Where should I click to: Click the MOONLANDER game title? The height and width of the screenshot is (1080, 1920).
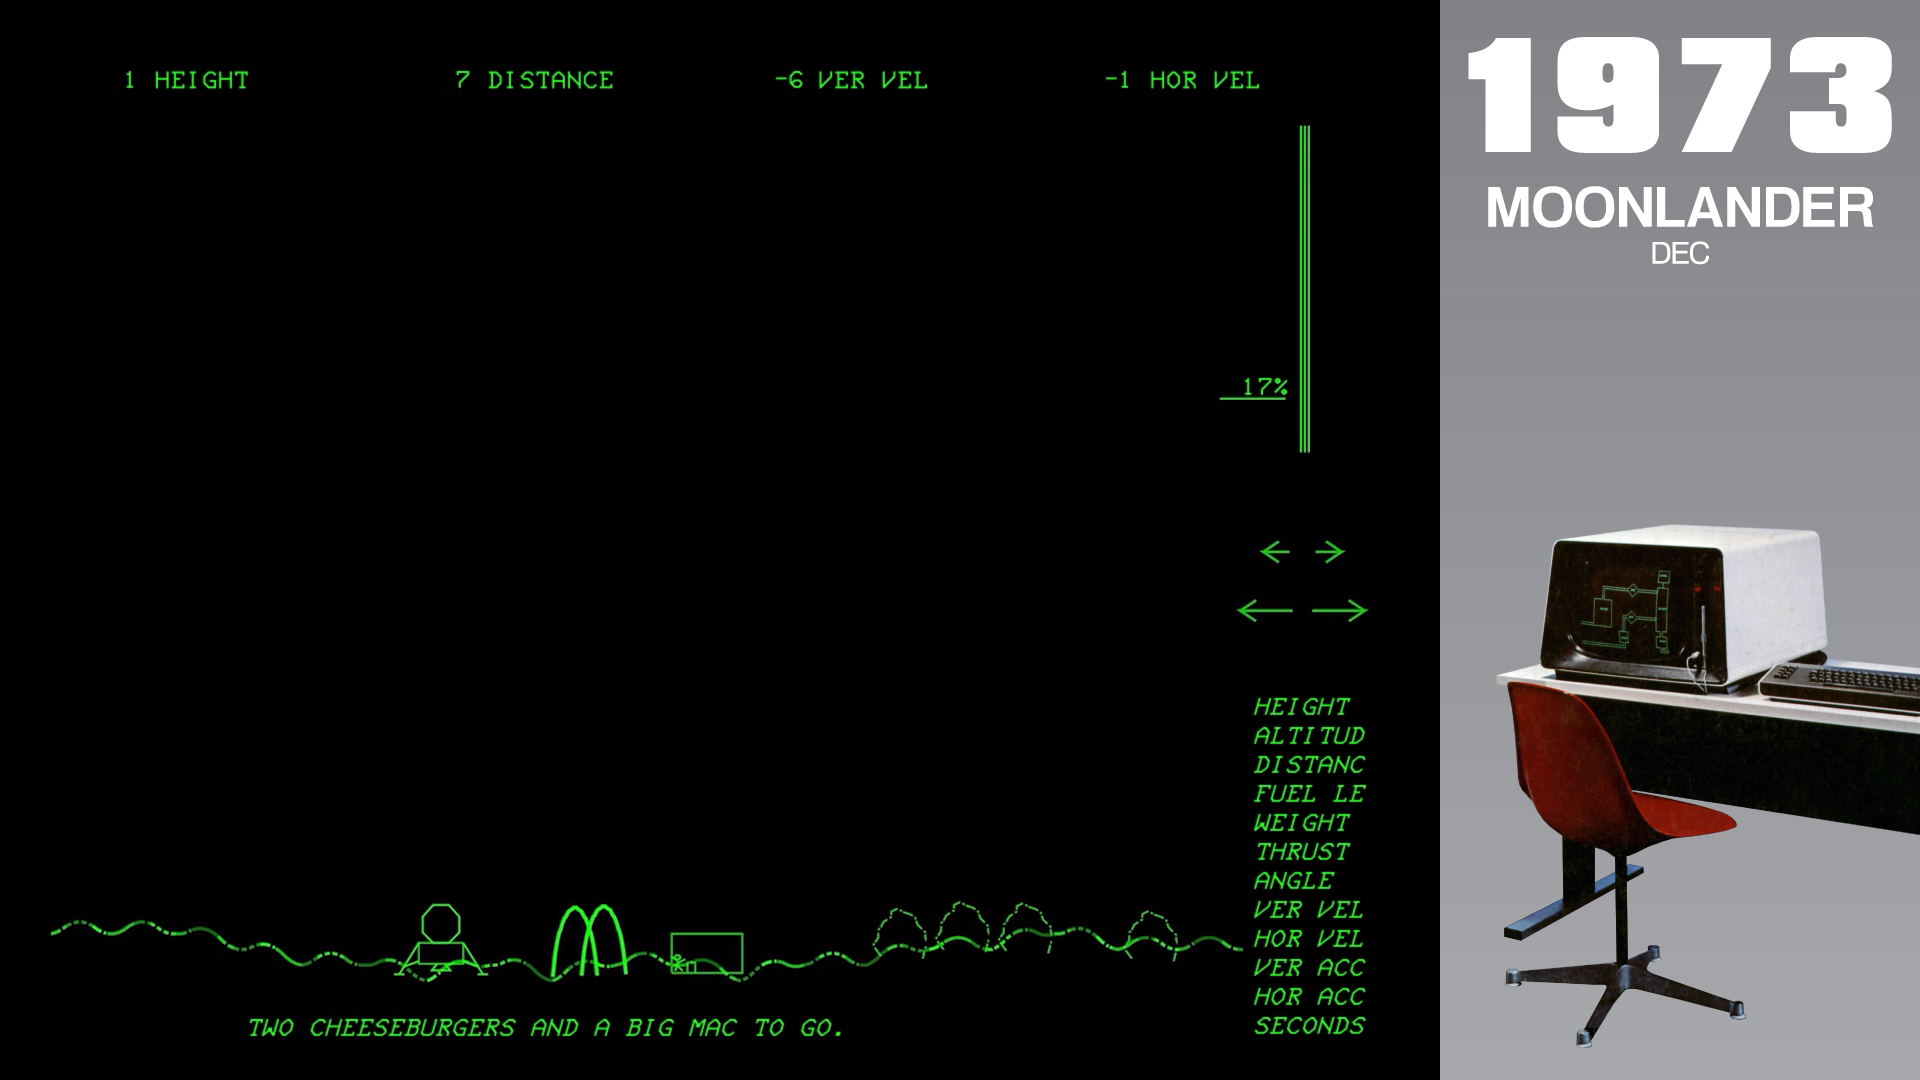1680,209
